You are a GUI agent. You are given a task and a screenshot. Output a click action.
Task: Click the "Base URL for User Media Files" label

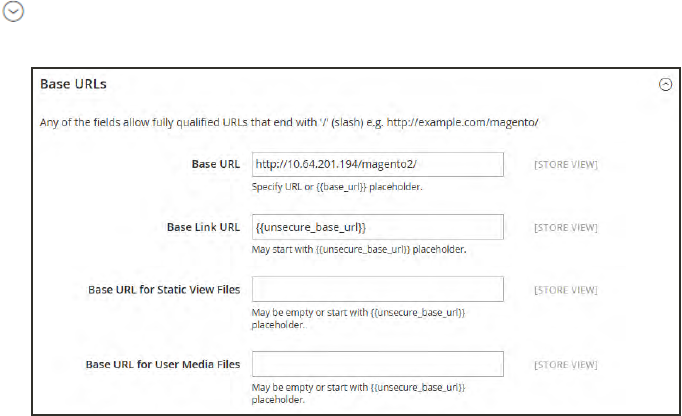[165, 363]
